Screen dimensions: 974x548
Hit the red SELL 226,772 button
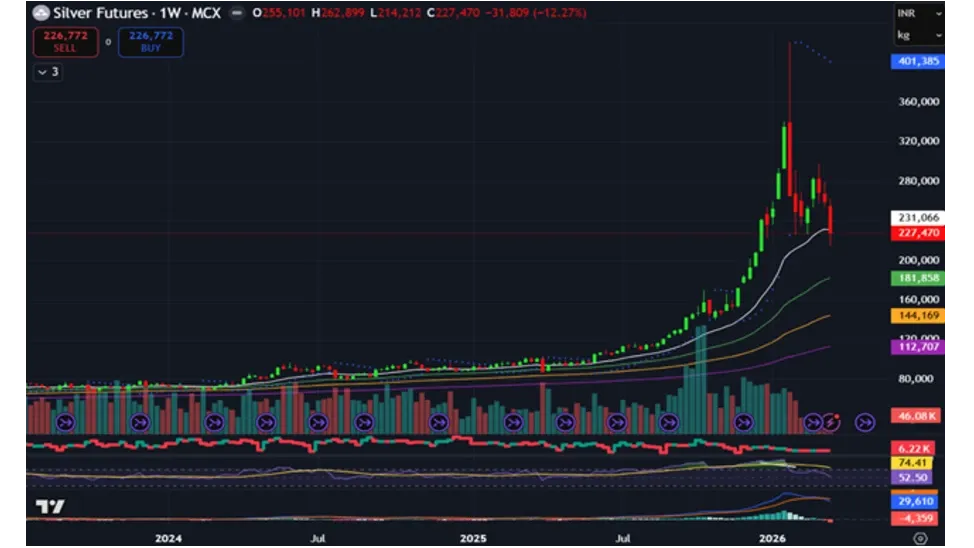tap(65, 42)
